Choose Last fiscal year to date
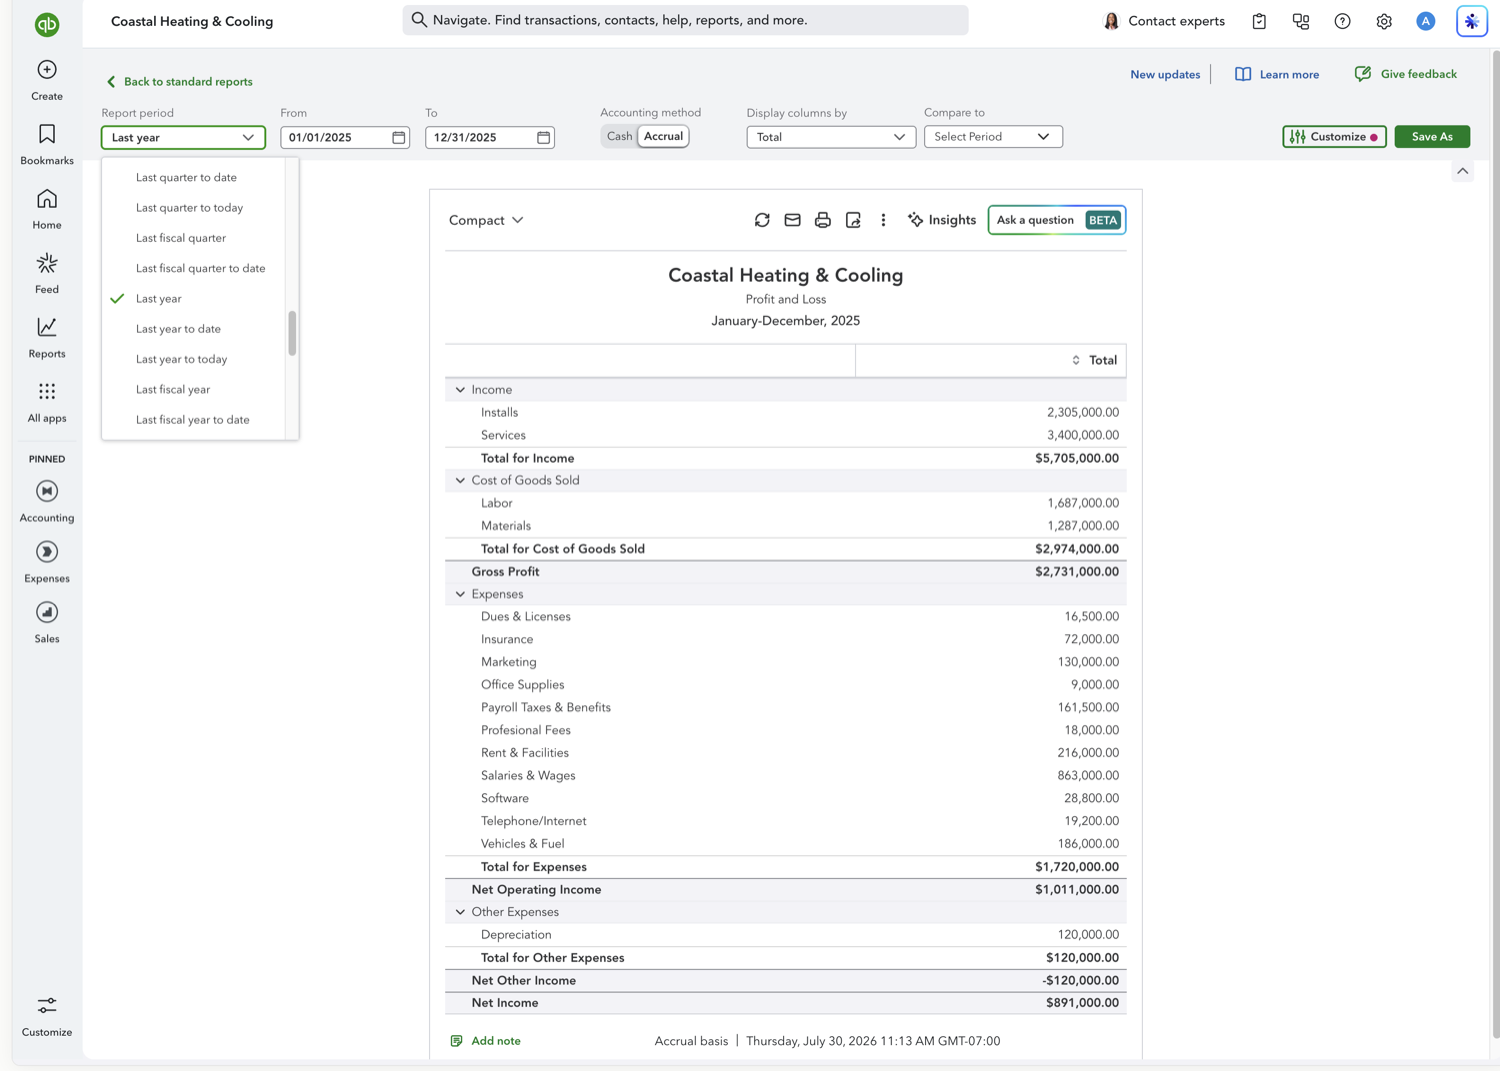Screen dimensions: 1500x1071 point(193,420)
